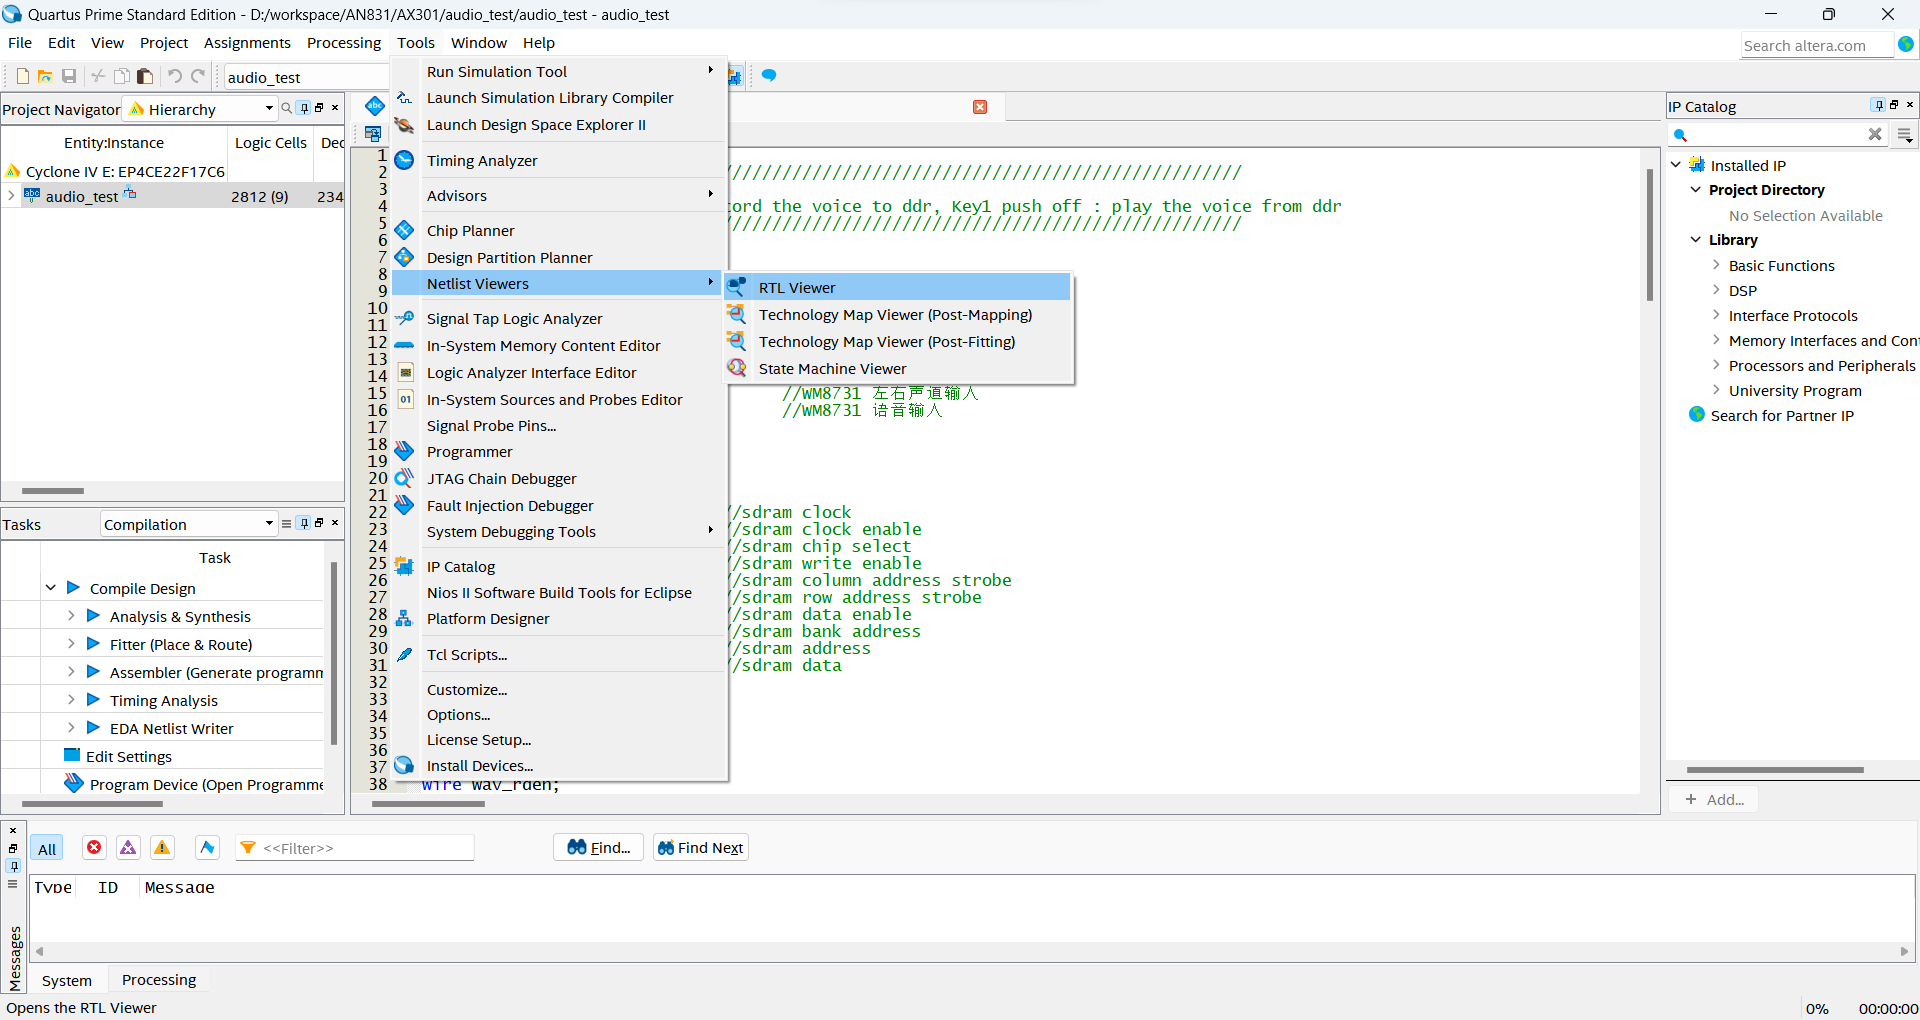Click the Programmer icon in Tools menu

404,451
